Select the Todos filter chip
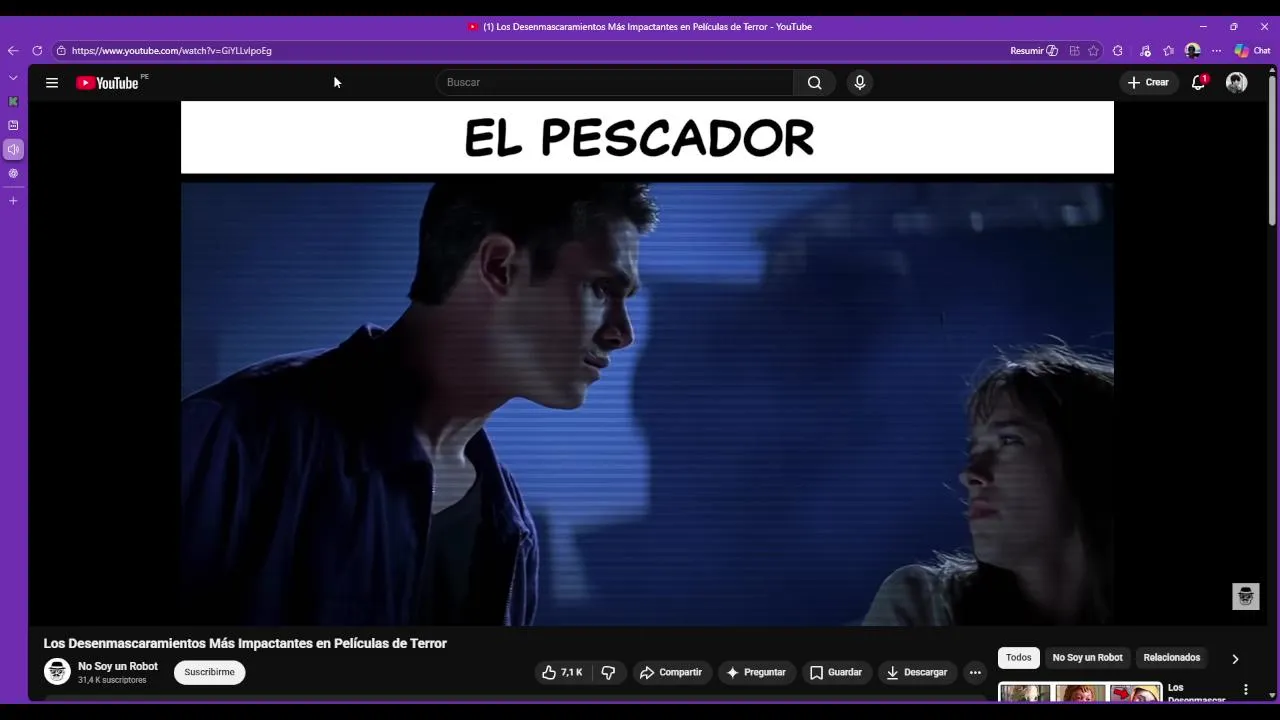This screenshot has width=1280, height=720. [1019, 658]
